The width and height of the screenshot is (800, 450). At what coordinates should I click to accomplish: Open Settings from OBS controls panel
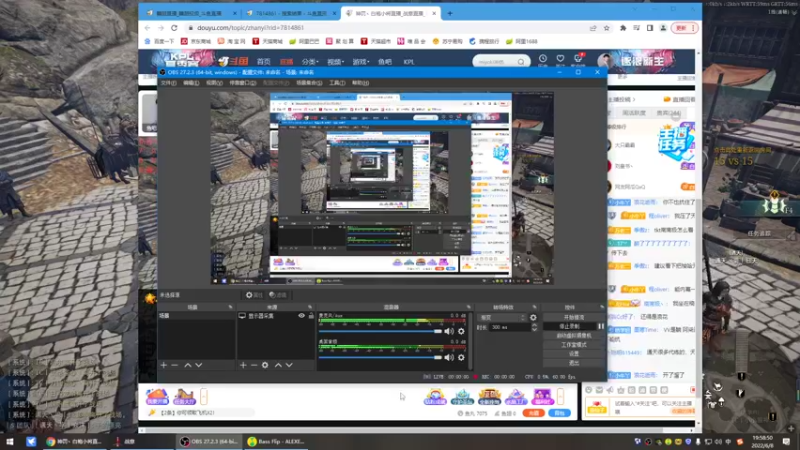(574, 354)
